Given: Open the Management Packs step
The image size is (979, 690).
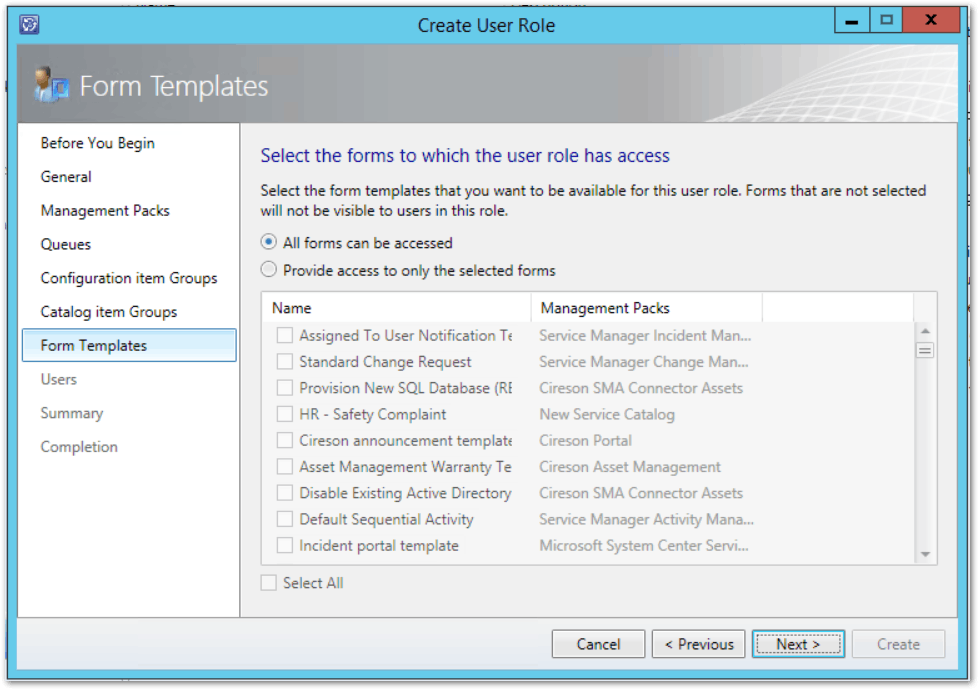Looking at the screenshot, I should pos(105,211).
